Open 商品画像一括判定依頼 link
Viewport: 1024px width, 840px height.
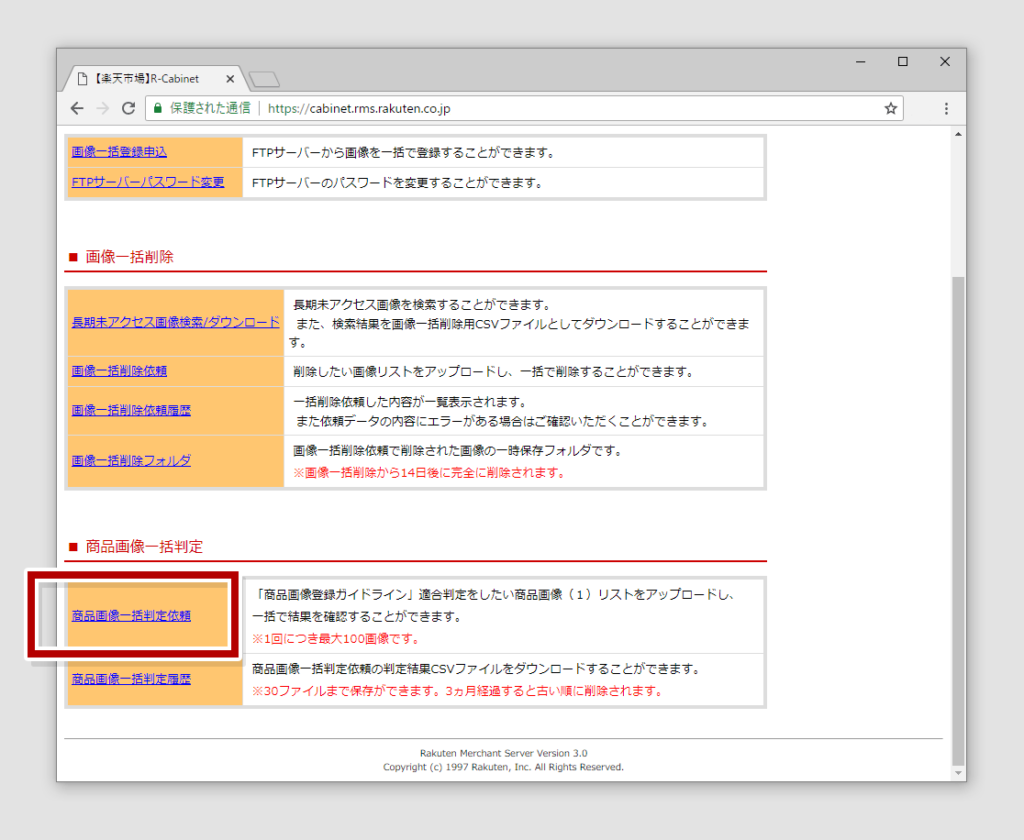click(x=131, y=617)
